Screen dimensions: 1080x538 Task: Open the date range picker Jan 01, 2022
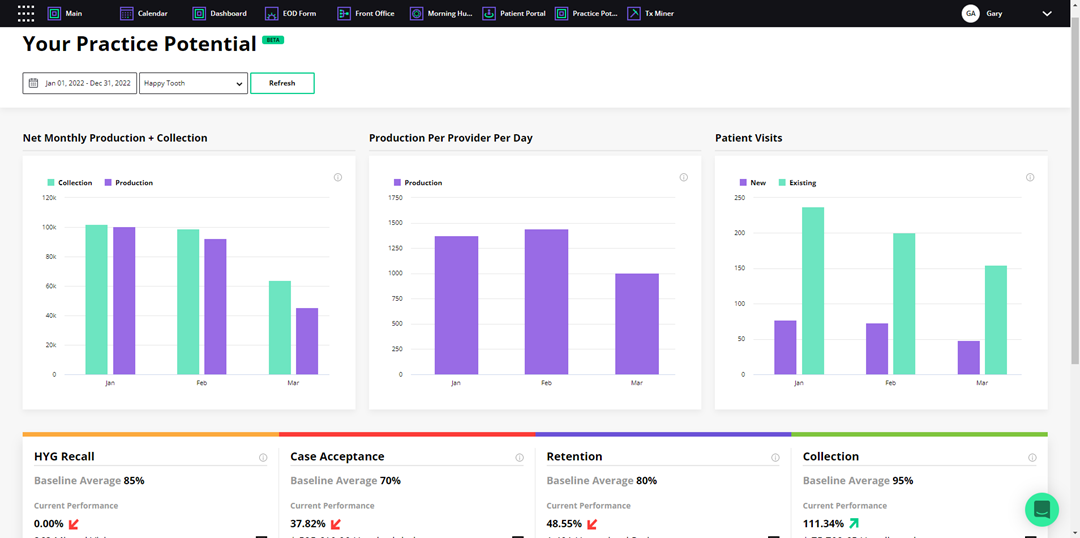(80, 84)
